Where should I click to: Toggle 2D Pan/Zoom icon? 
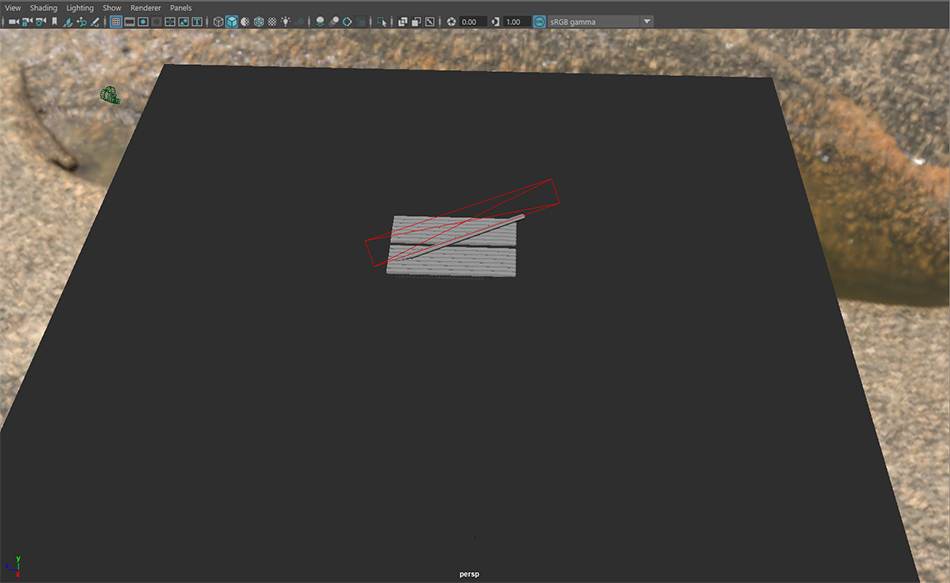(82, 22)
